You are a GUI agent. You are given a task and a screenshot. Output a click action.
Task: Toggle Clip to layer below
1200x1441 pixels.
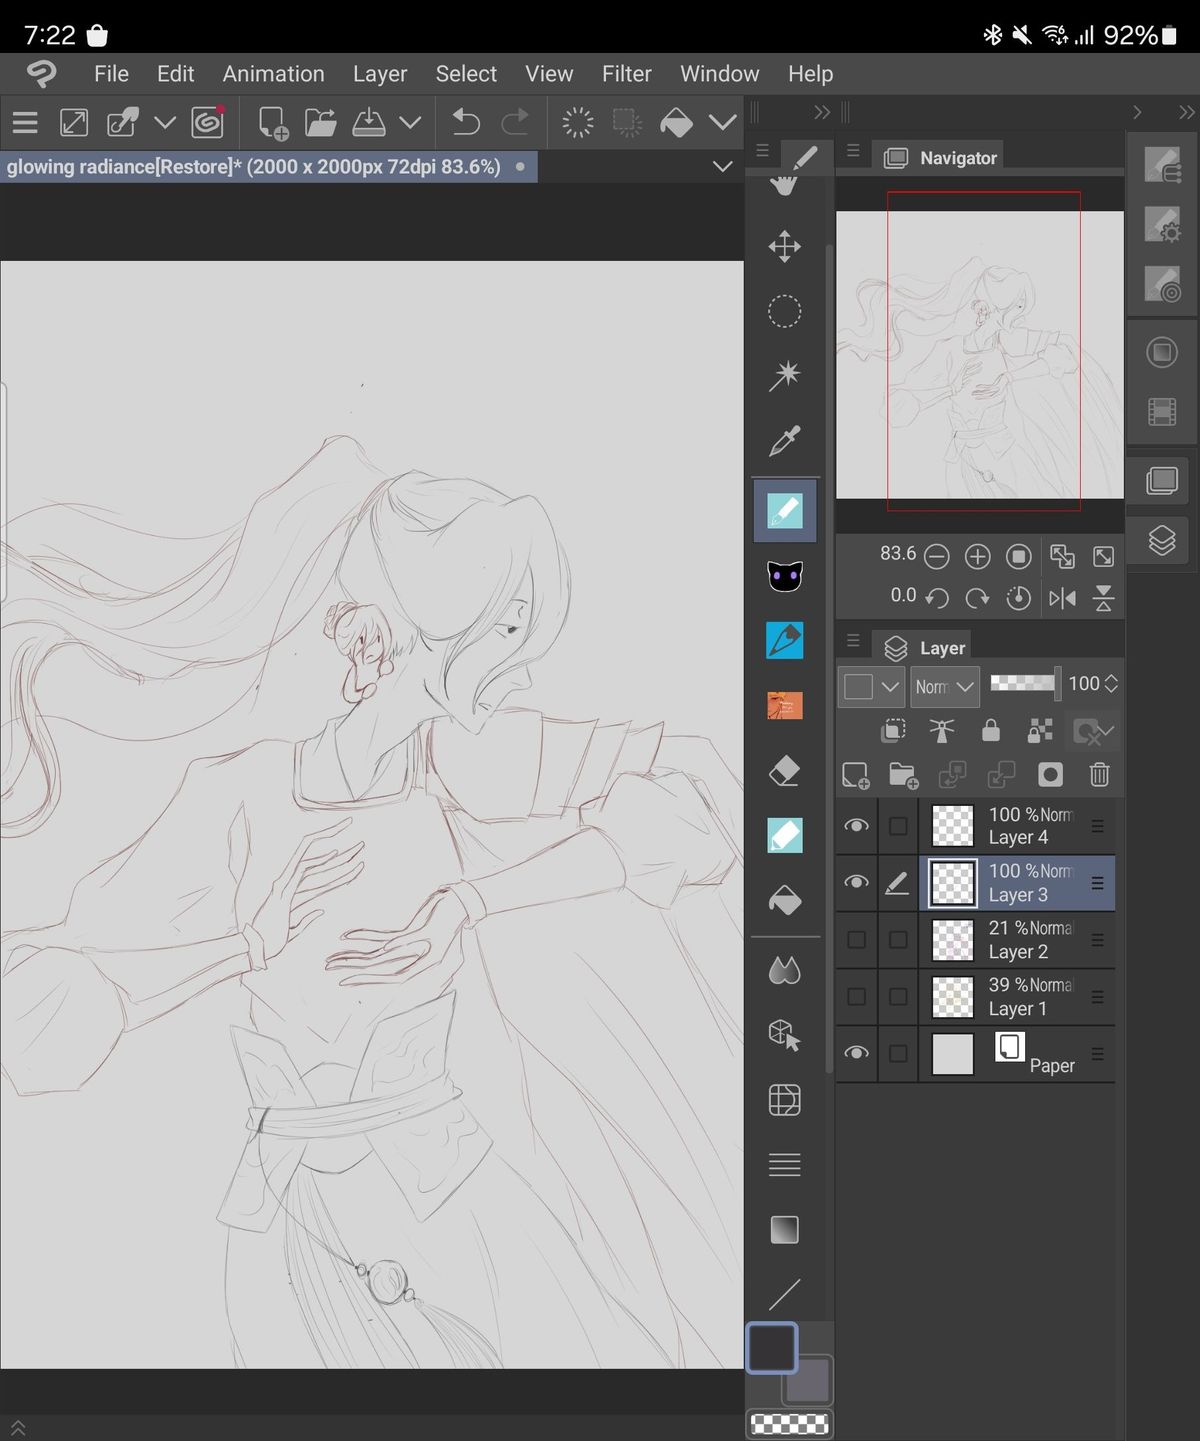(893, 731)
